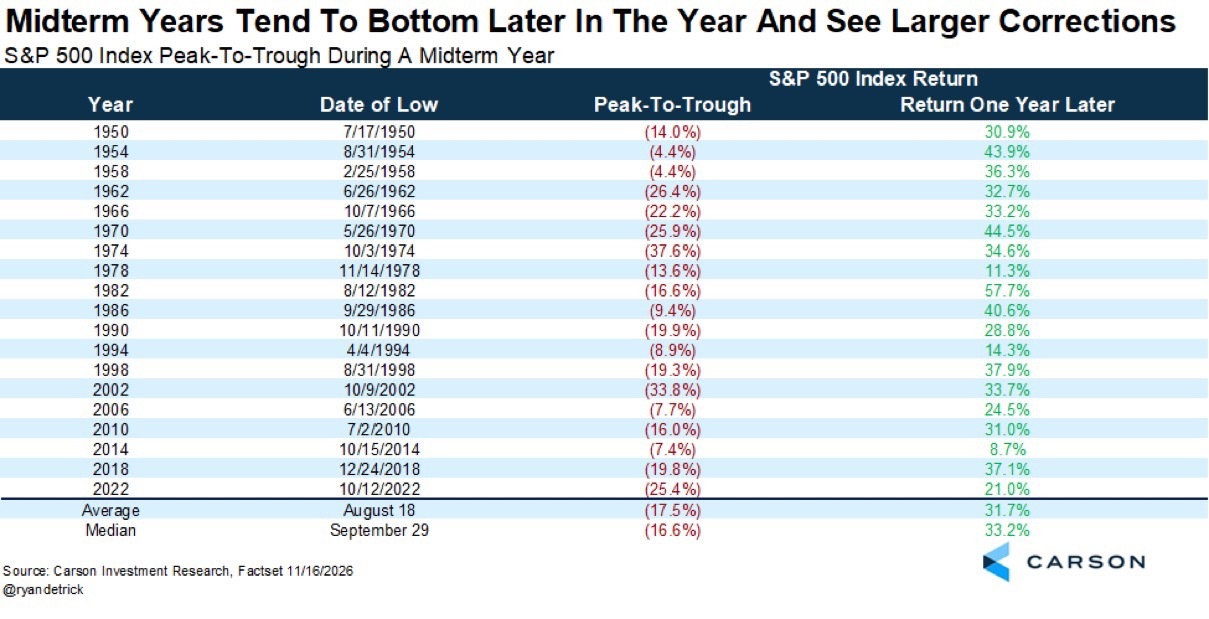Click the S&P 500 Index Return heading
Viewport: 1209px width, 619px height.
pyautogui.click(x=873, y=79)
